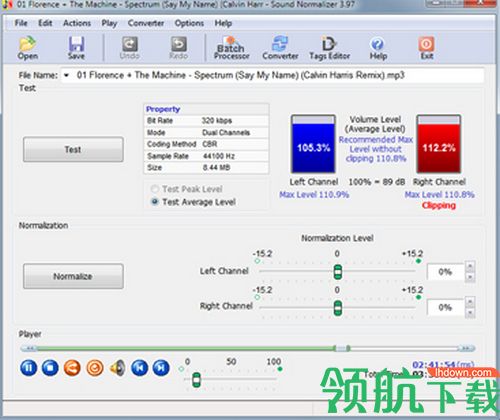Select the Test Average Level radio button

coord(154,202)
